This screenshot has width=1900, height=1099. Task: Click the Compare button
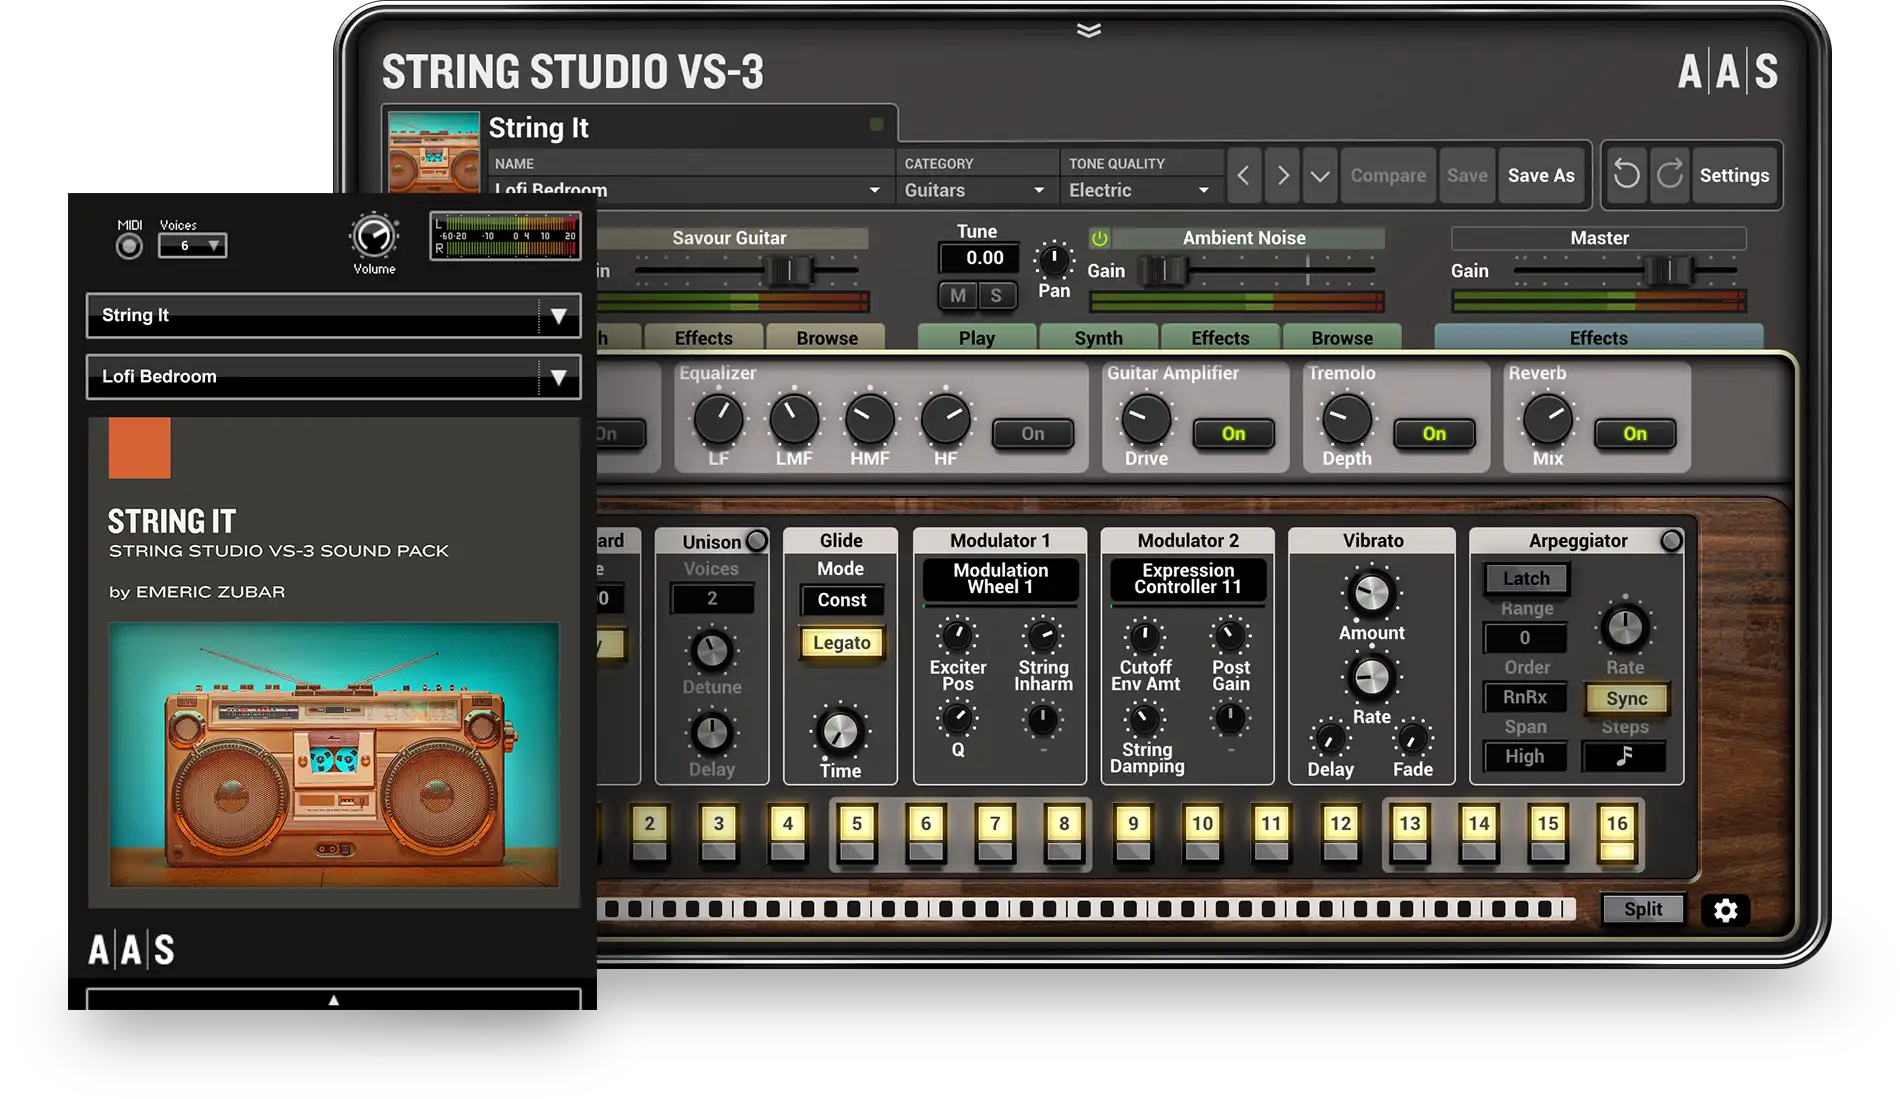[1388, 176]
